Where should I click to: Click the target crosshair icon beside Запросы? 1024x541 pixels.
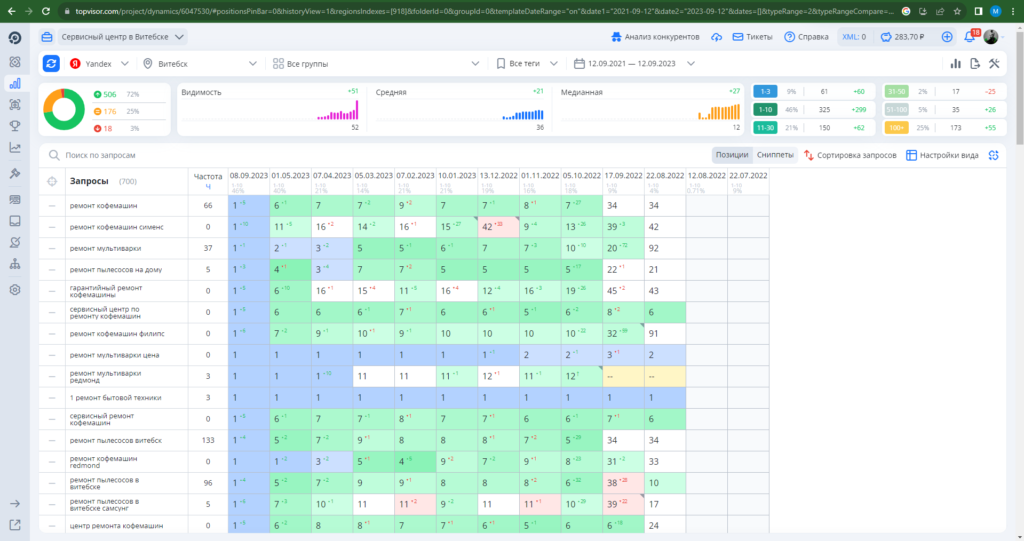52,181
